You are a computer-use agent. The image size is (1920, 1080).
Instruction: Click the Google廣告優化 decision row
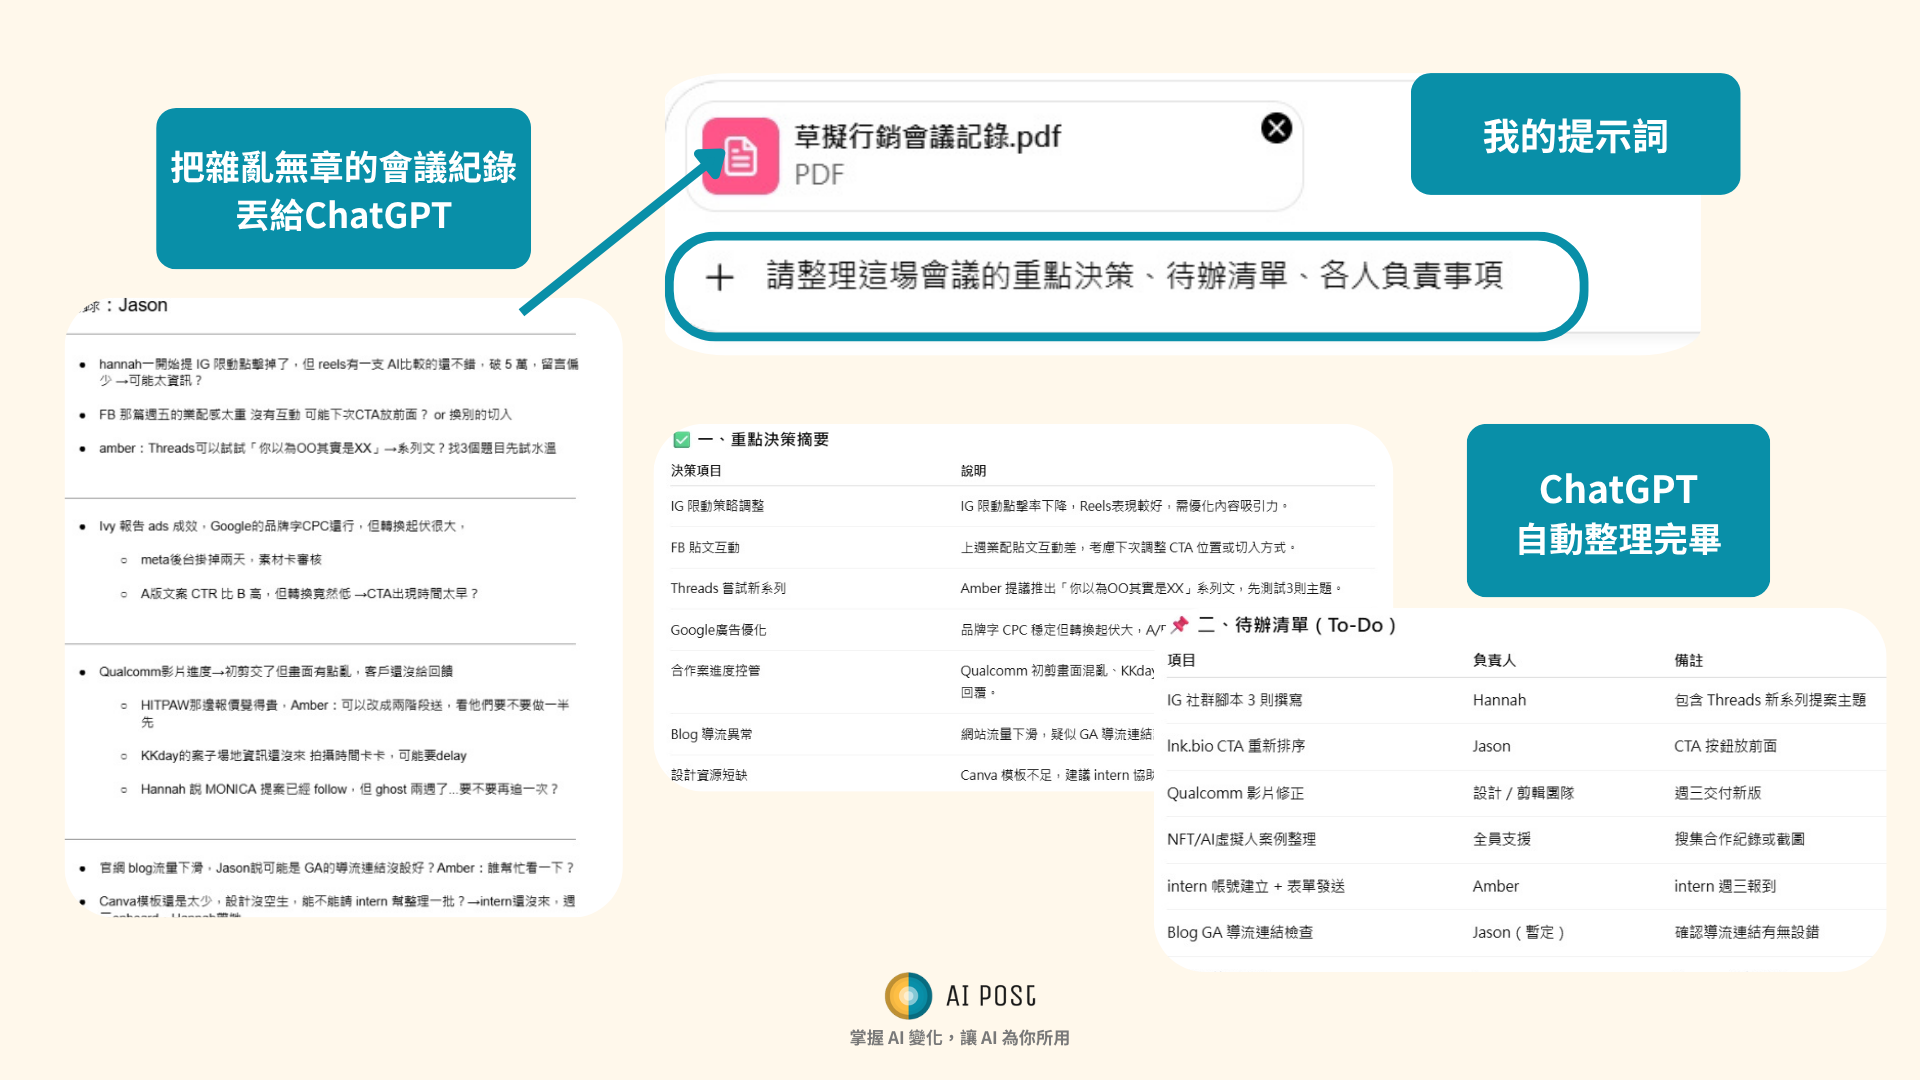click(718, 630)
